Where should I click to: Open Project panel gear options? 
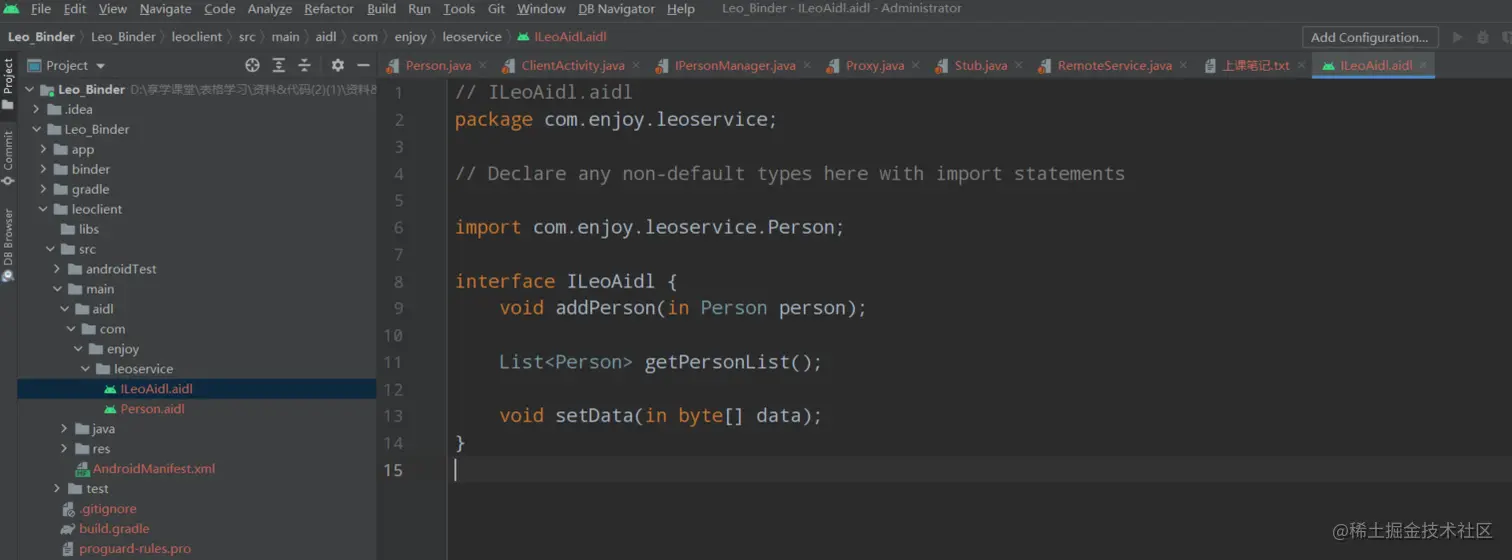pyautogui.click(x=338, y=65)
